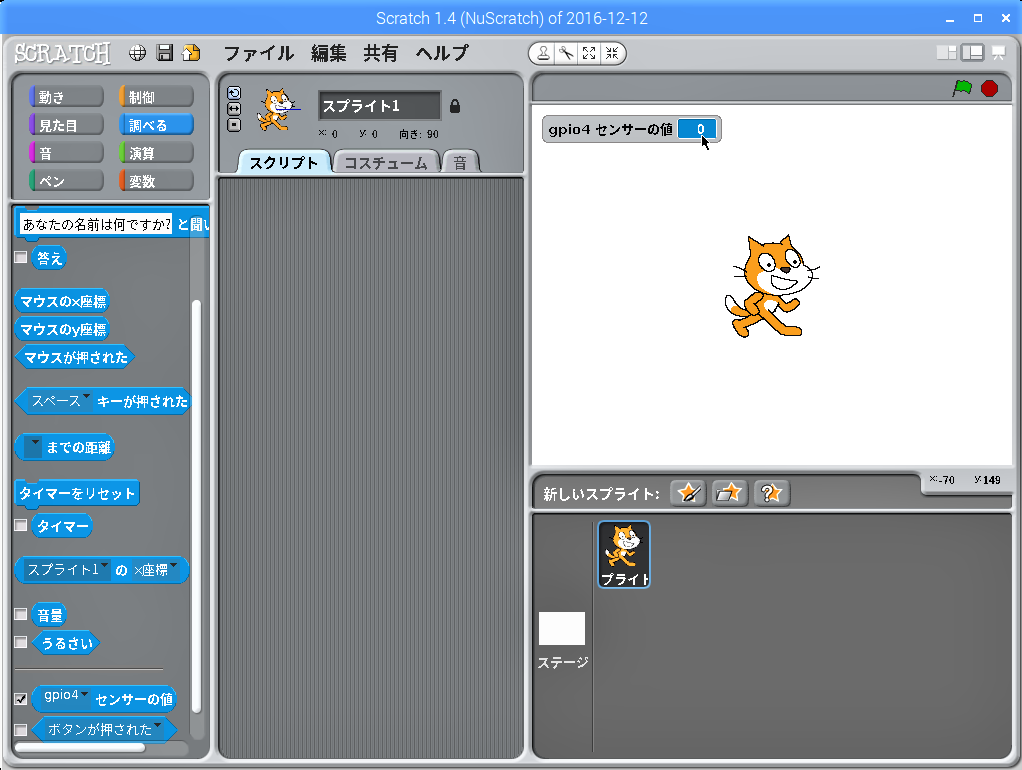Save project with floppy disk icon
Image resolution: width=1022 pixels, height=770 pixels.
165,53
